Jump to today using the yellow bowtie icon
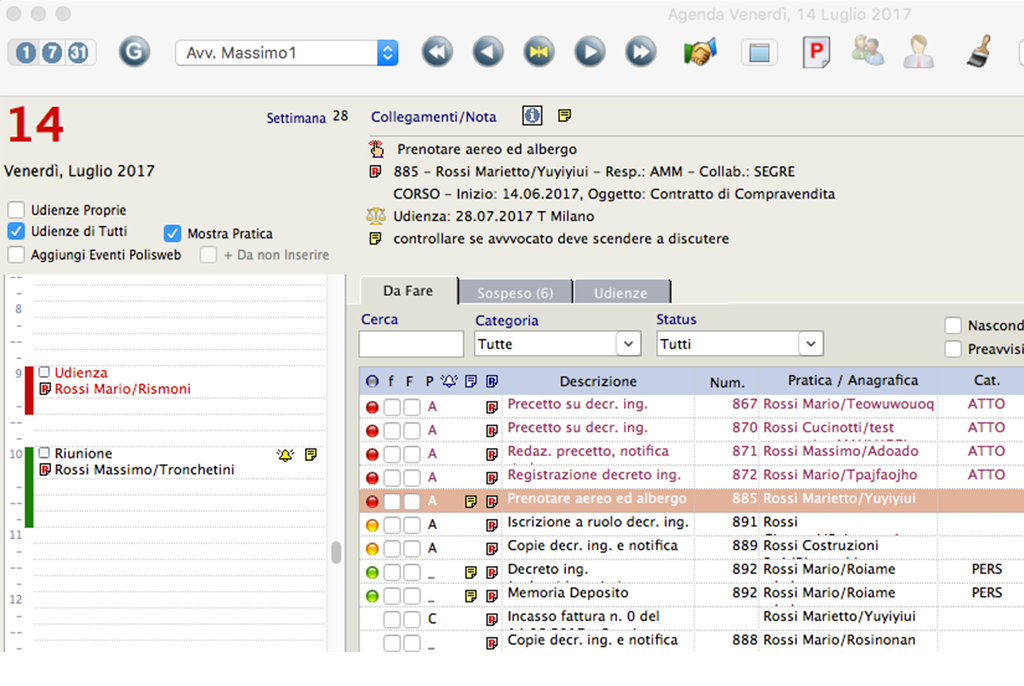 pos(538,51)
